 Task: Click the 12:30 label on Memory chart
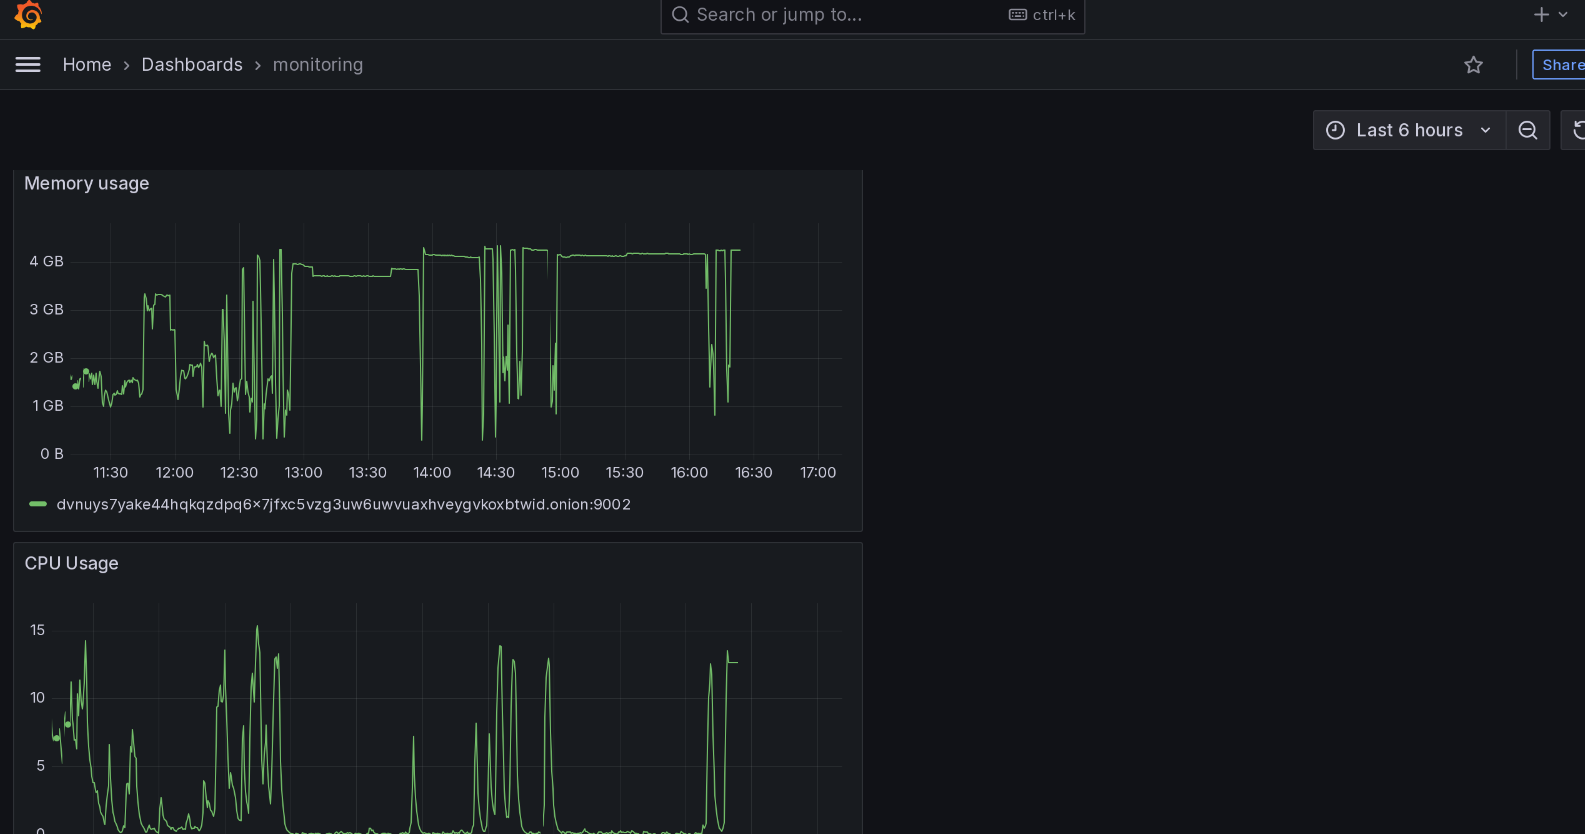tap(239, 472)
